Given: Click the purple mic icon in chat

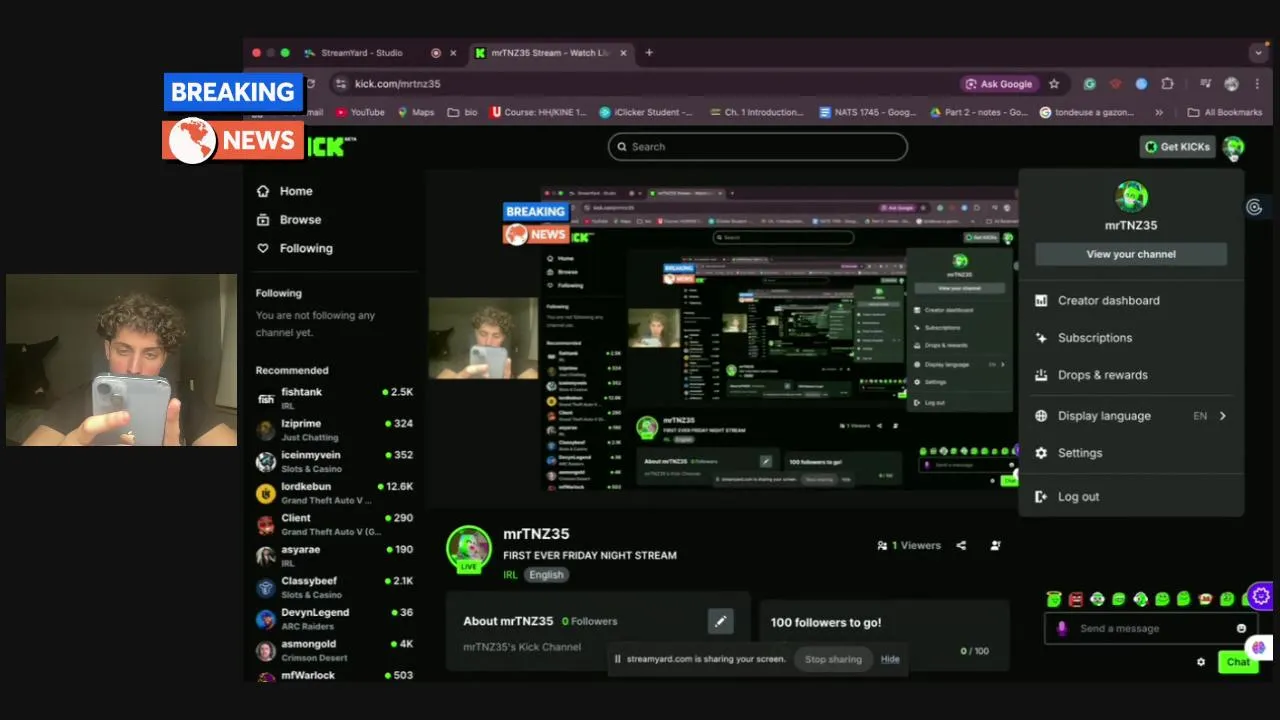Looking at the screenshot, I should coord(1061,628).
